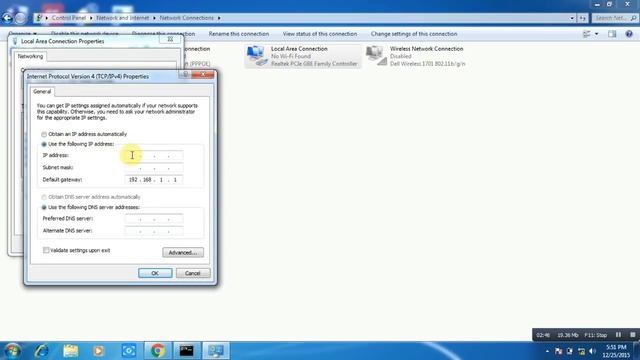Show hidden tray icons arrow
This screenshot has width=640, height=360.
click(x=547, y=351)
